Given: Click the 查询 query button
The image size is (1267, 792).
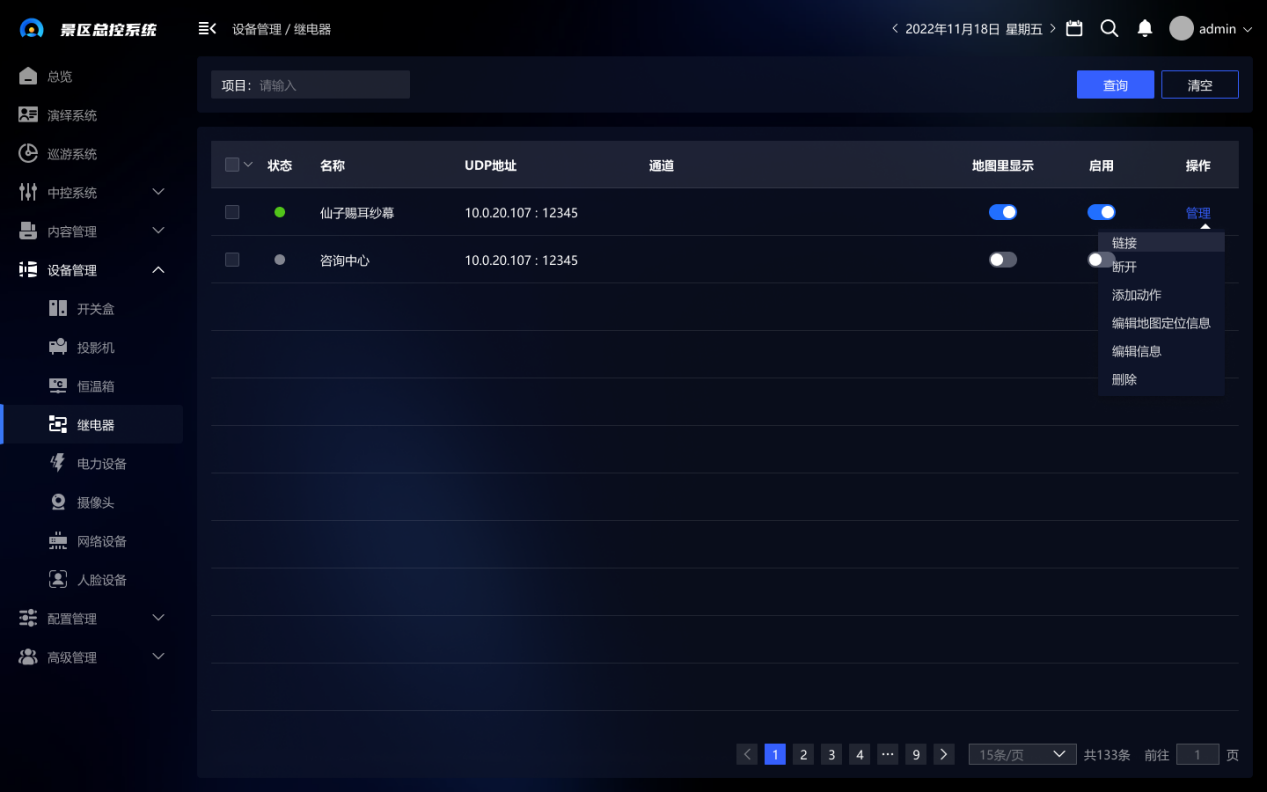Looking at the screenshot, I should point(1115,85).
